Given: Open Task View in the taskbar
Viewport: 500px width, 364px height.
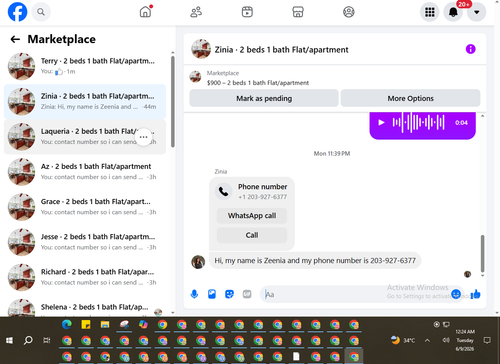Looking at the screenshot, I should (47, 340).
